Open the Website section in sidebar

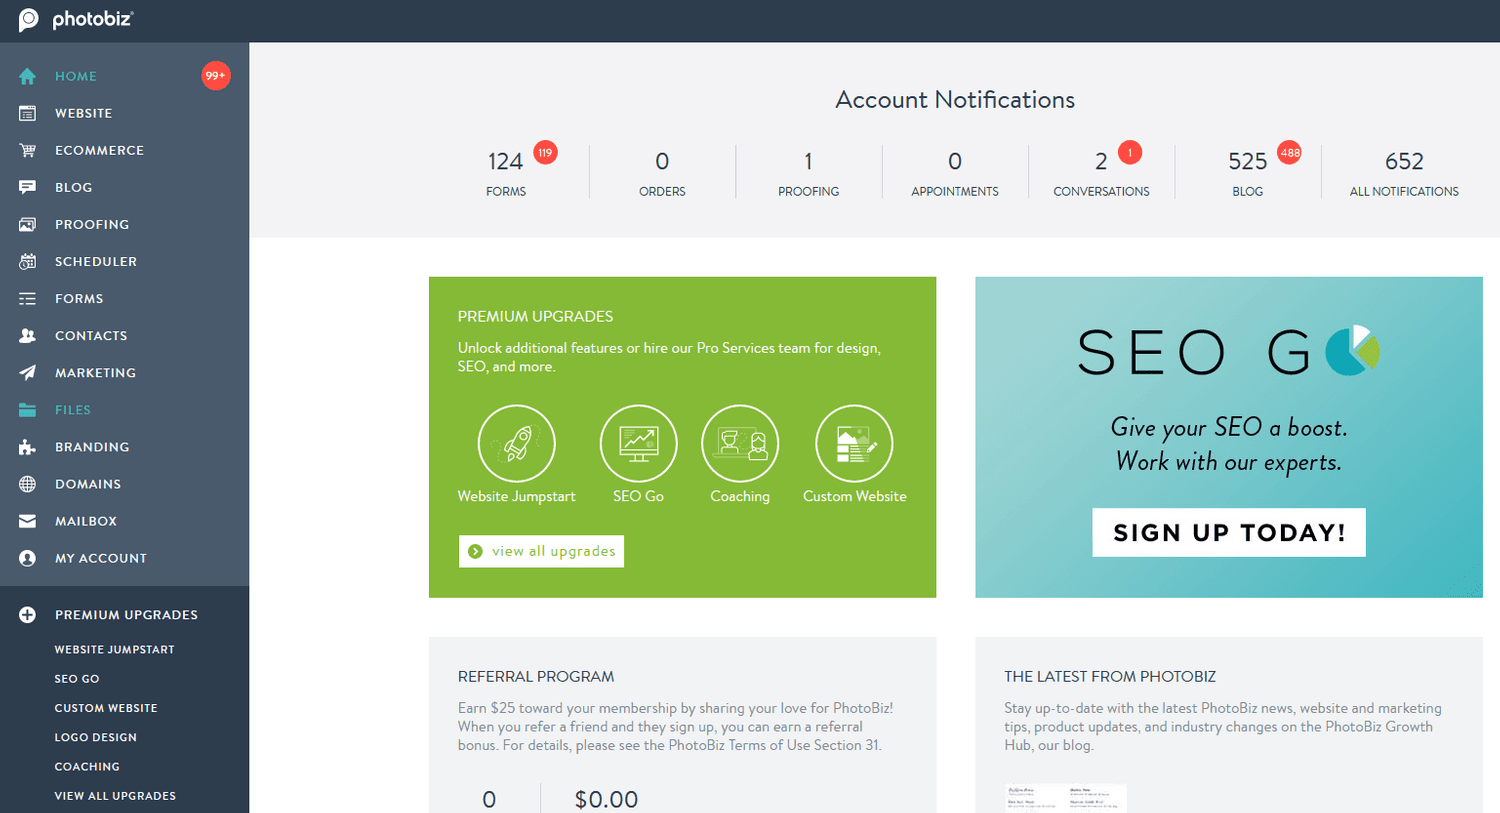(x=83, y=113)
